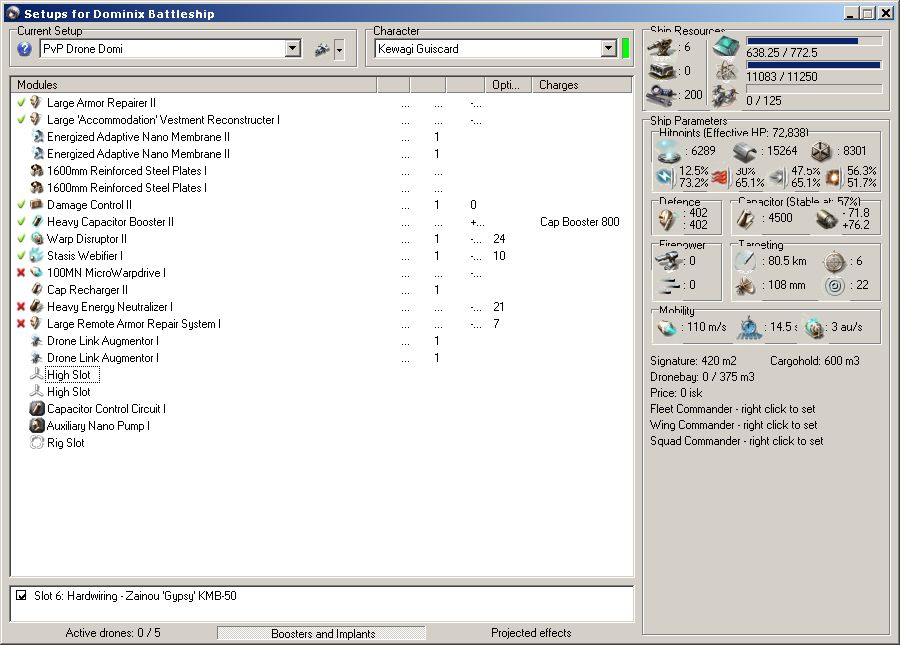
Task: Toggle Damage Control II active state
Action: [21, 205]
